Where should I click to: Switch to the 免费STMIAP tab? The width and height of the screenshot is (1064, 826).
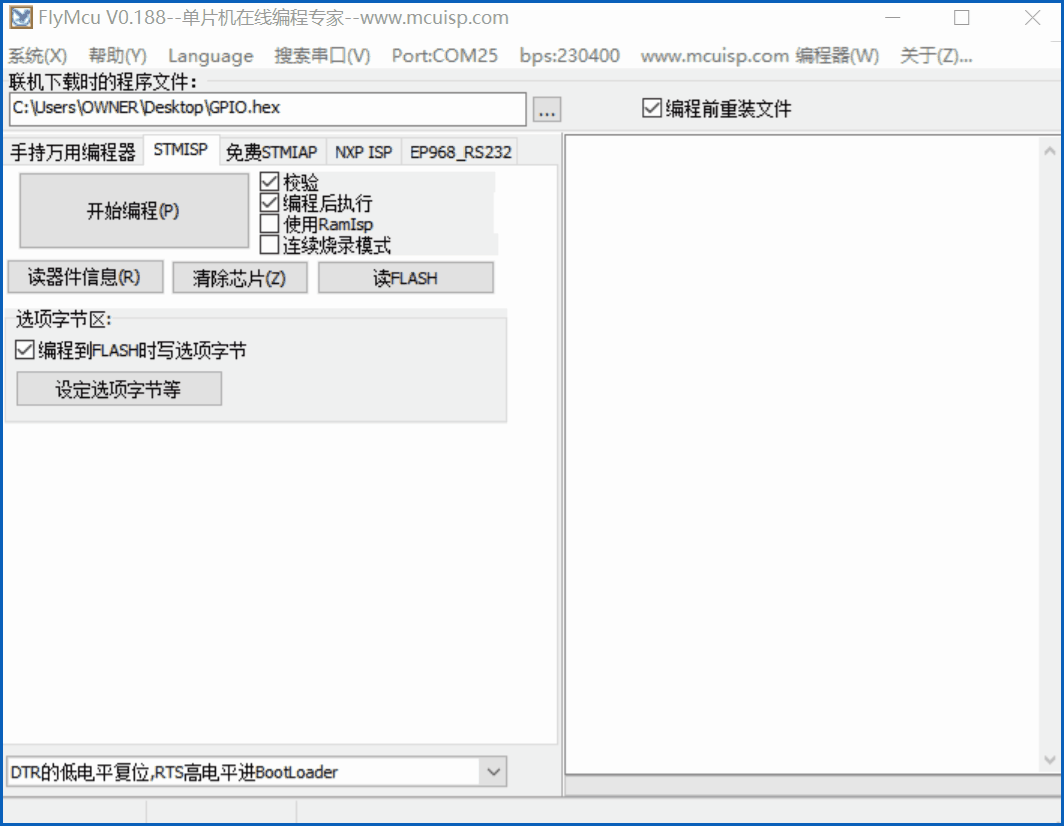[x=272, y=151]
